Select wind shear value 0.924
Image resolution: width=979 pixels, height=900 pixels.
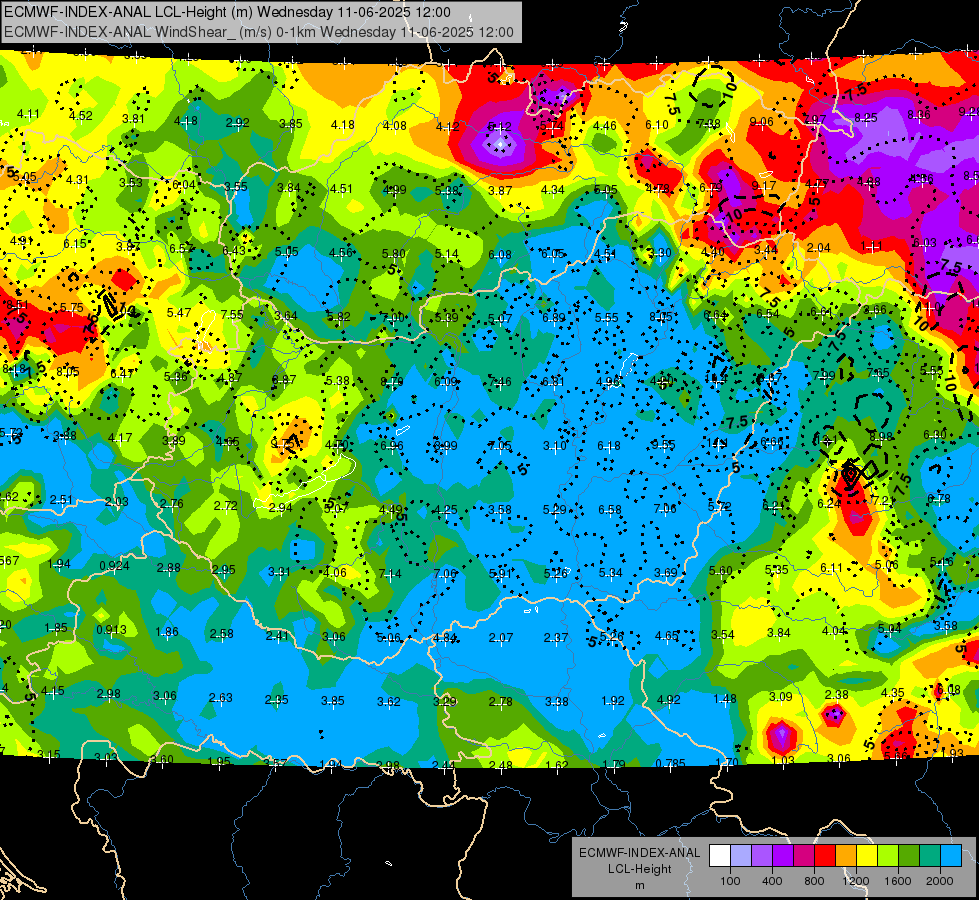114,566
